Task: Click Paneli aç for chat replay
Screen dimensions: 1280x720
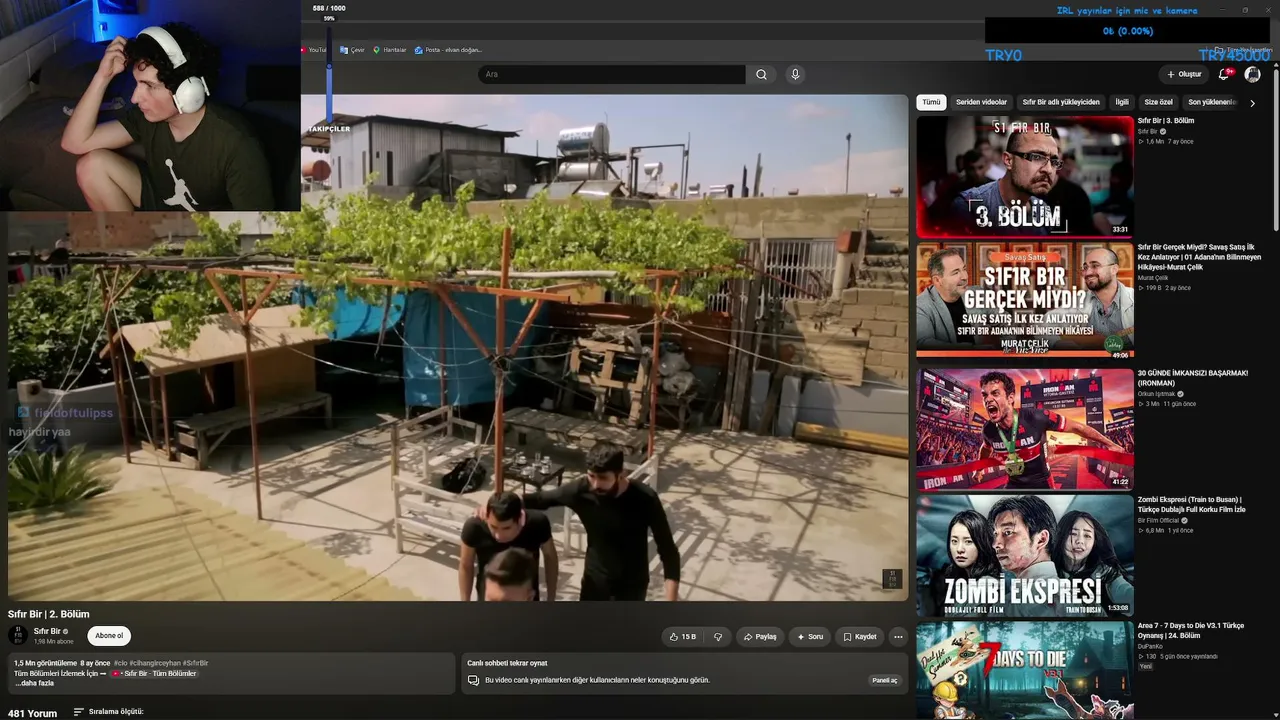Action: click(x=885, y=680)
